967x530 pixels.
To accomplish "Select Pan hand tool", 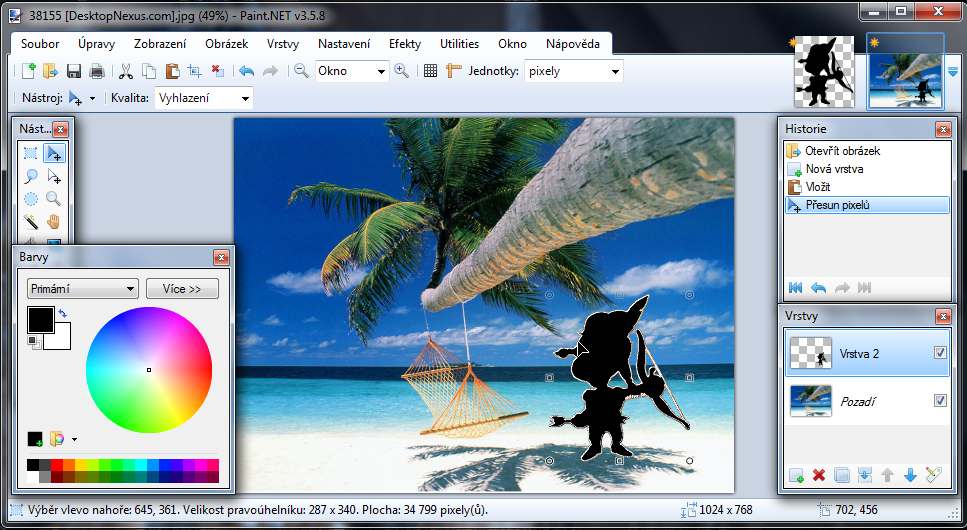I will [x=54, y=221].
